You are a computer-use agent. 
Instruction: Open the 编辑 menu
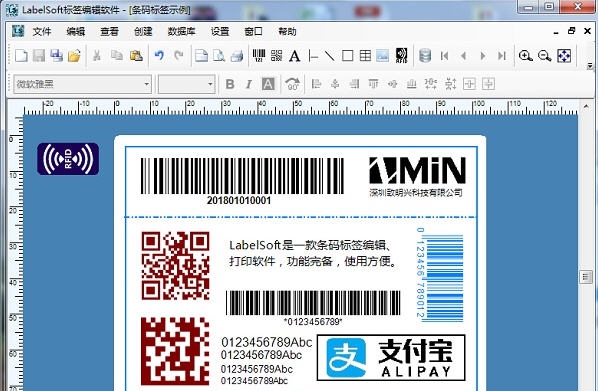(x=76, y=32)
